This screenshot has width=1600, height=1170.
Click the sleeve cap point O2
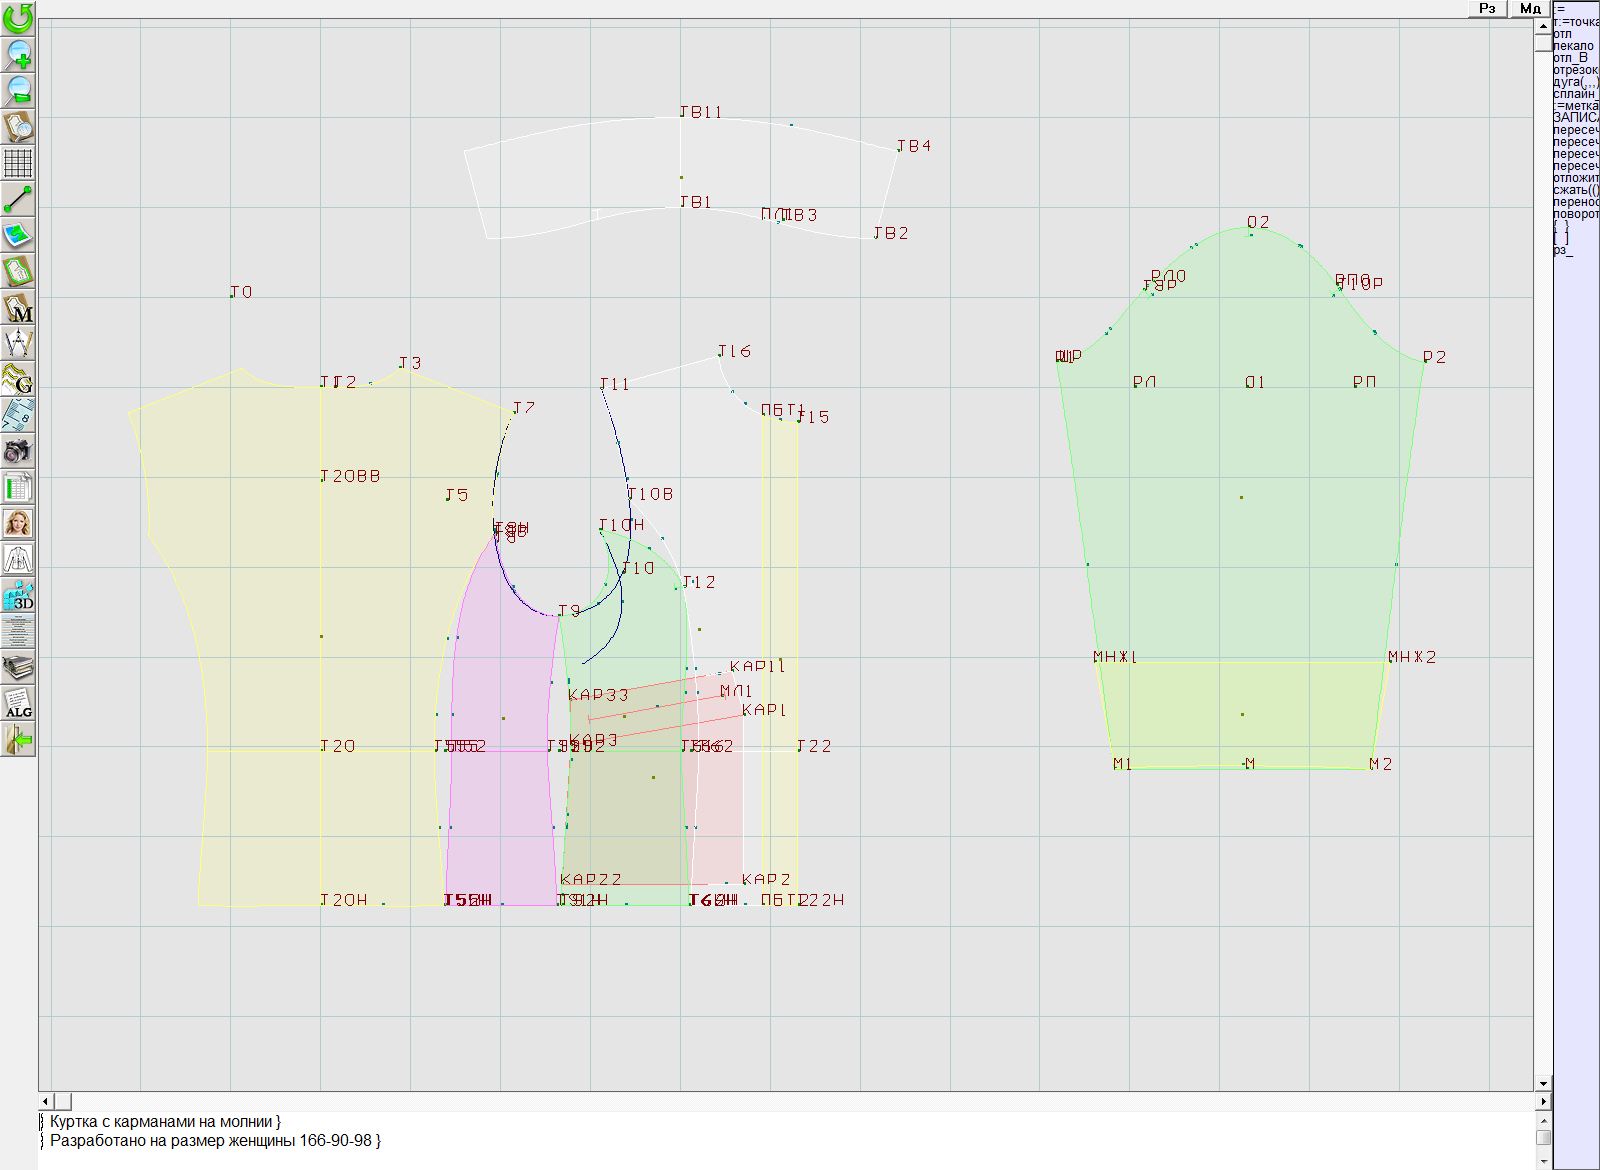[x=1251, y=234]
